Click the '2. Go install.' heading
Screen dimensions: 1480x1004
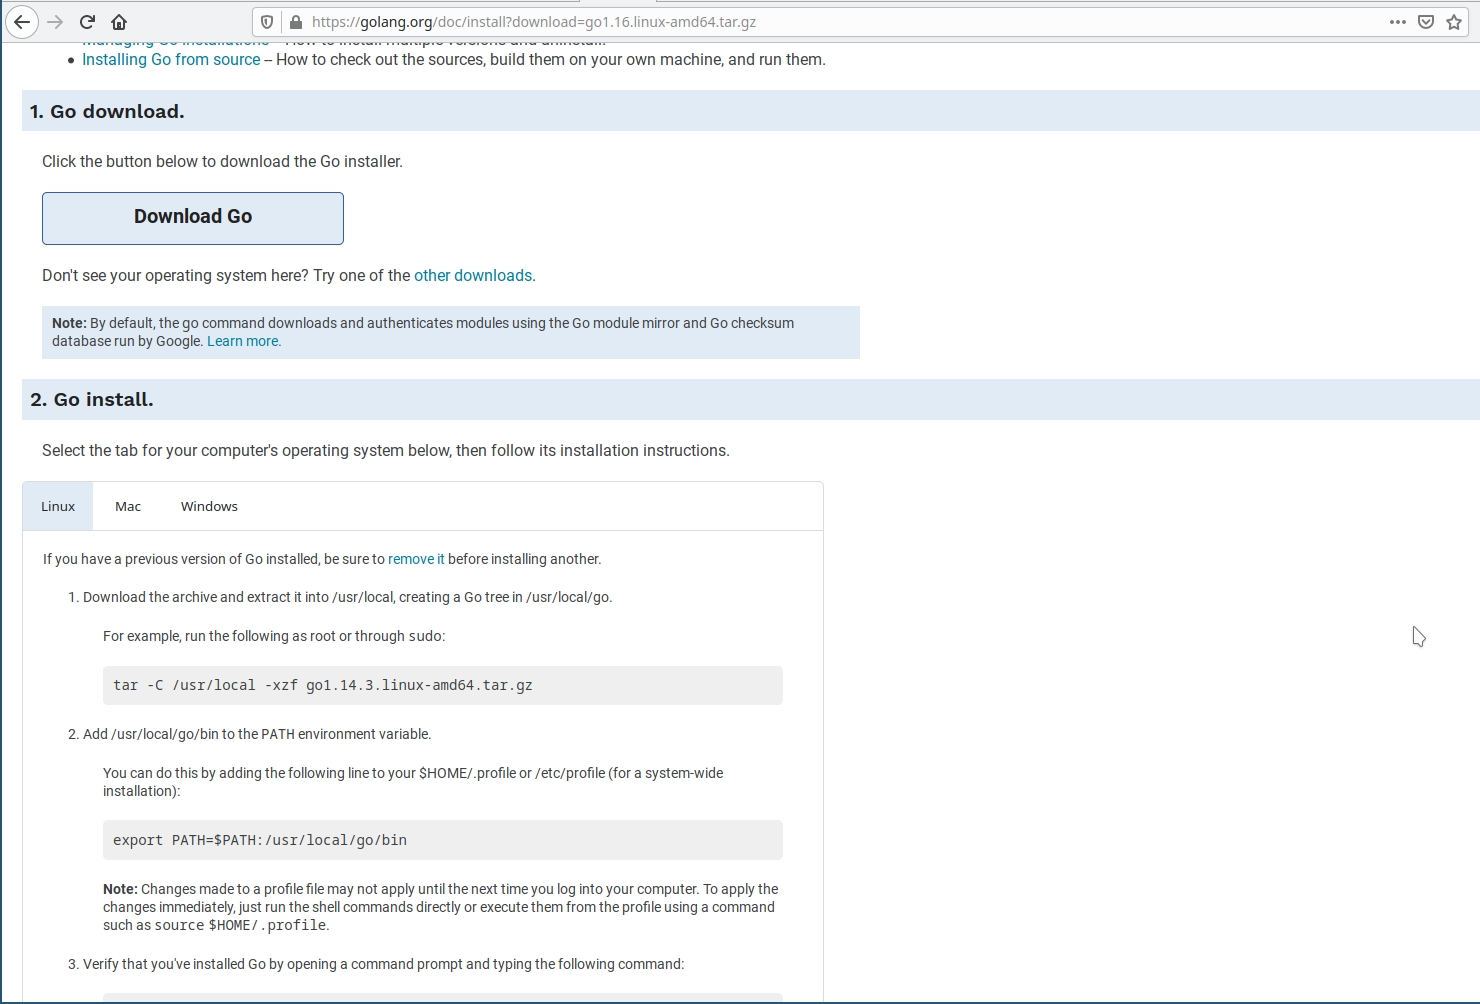point(92,399)
